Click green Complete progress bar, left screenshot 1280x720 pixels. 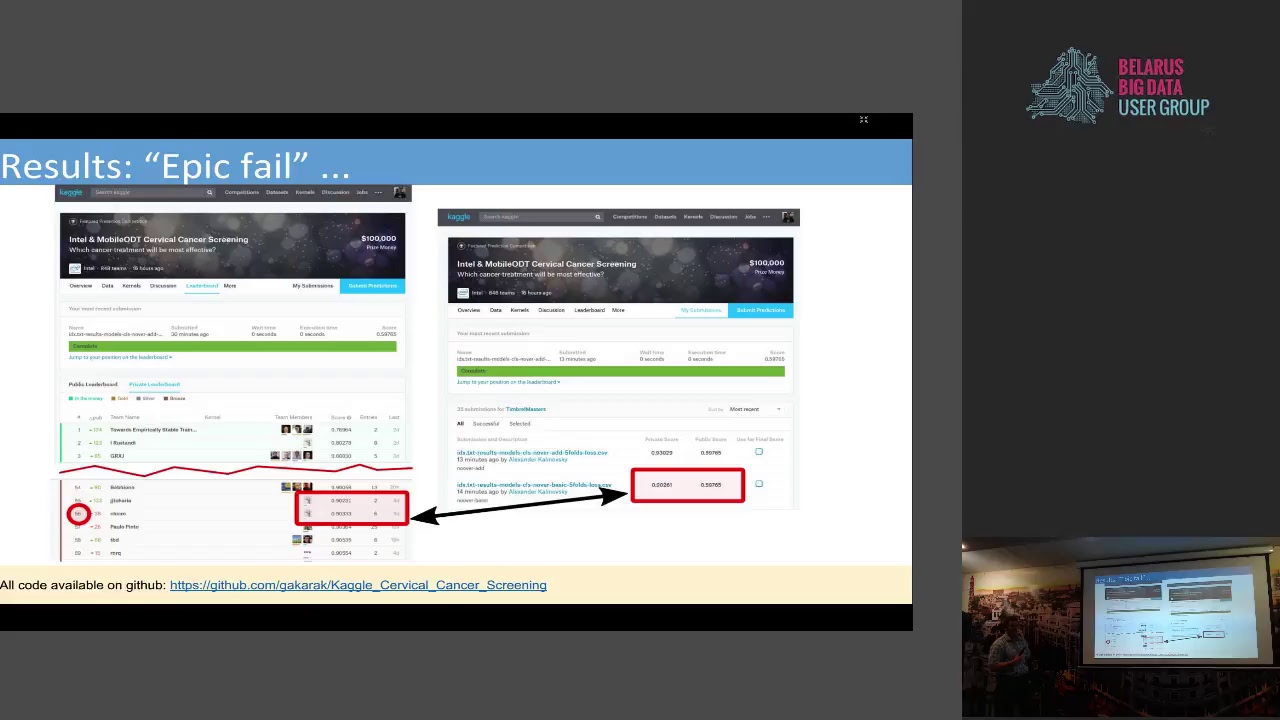(232, 346)
